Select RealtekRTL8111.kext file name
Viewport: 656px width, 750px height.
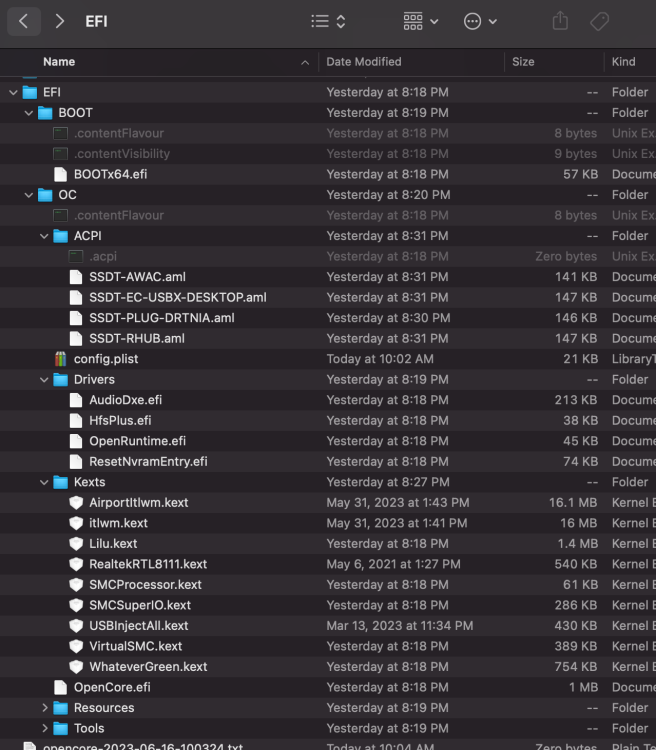148,564
